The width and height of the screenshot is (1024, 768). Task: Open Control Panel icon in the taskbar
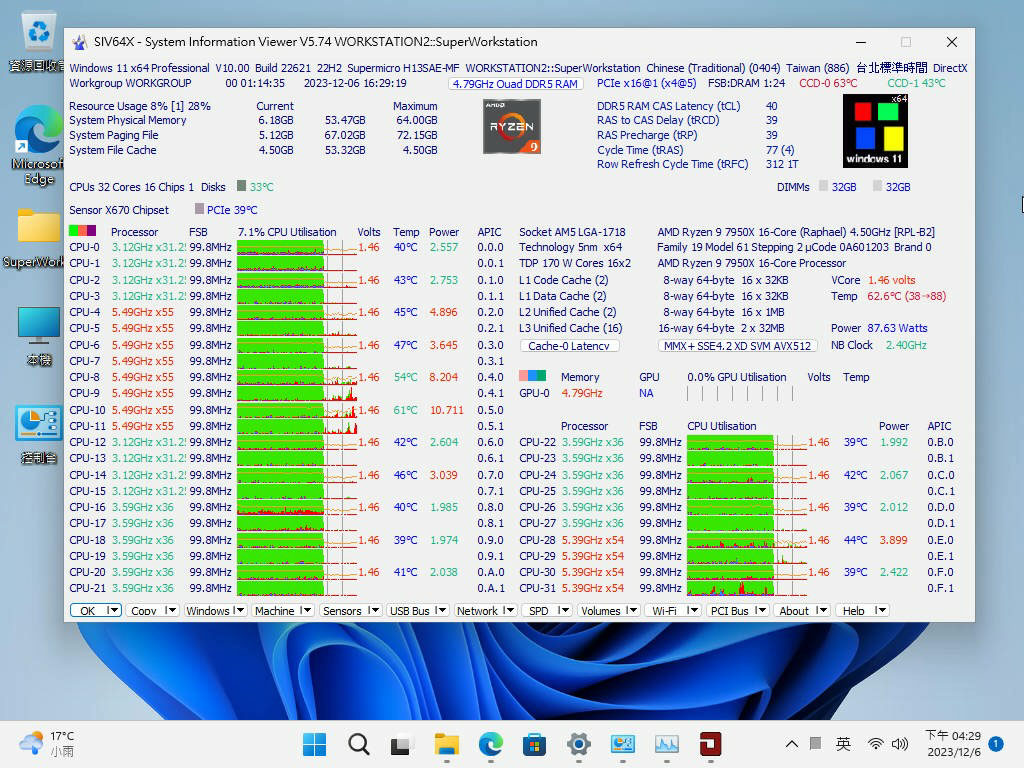click(622, 744)
